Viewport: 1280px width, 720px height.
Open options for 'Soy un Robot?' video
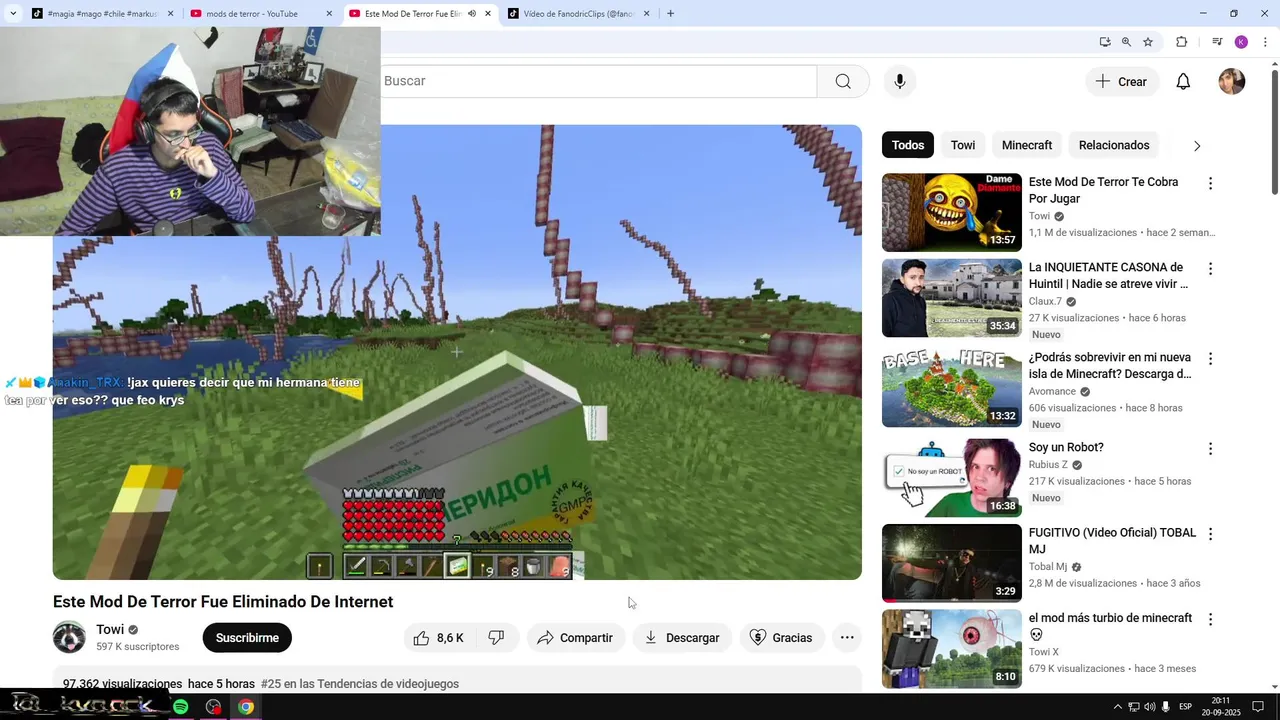tap(1210, 449)
